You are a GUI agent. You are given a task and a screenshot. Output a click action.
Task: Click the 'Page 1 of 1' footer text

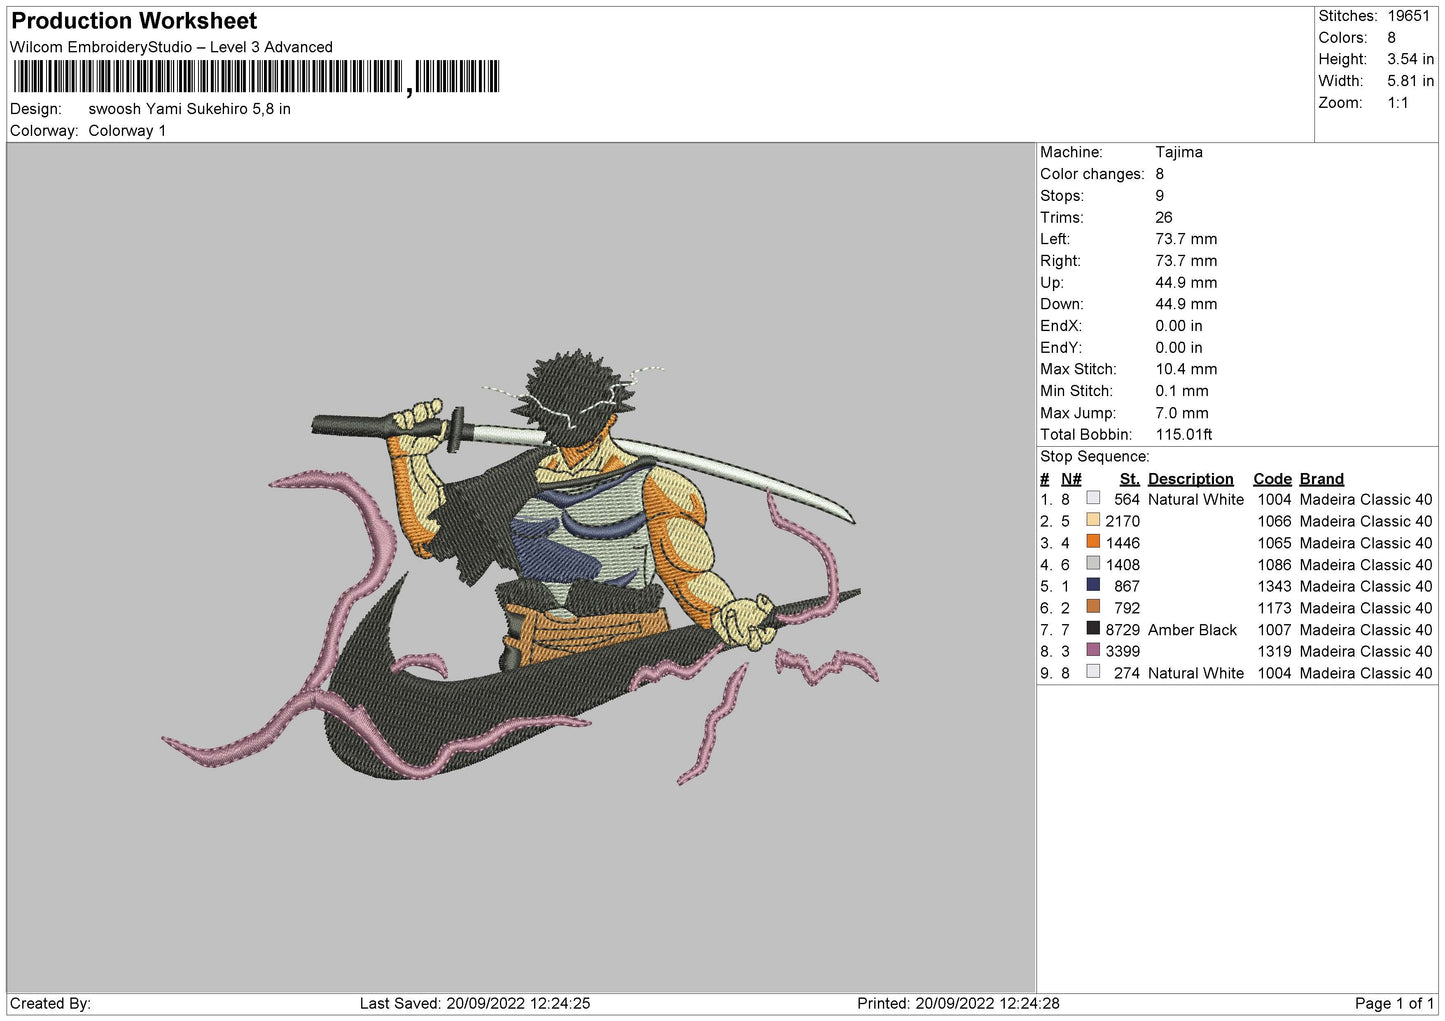(1394, 1003)
